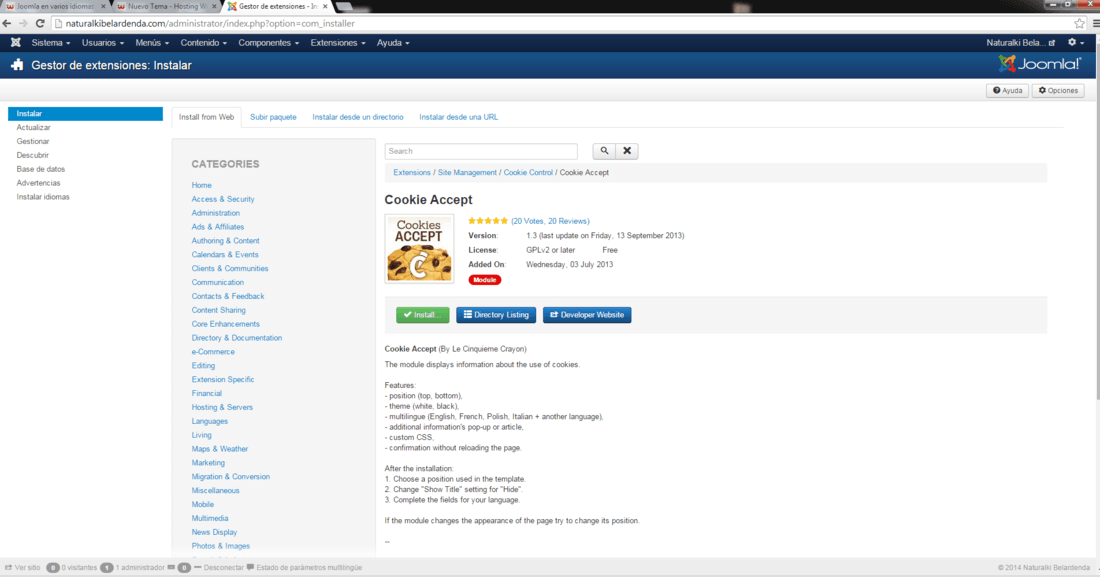
Task: Open the Ayuda dropdown menu
Action: [x=393, y=43]
